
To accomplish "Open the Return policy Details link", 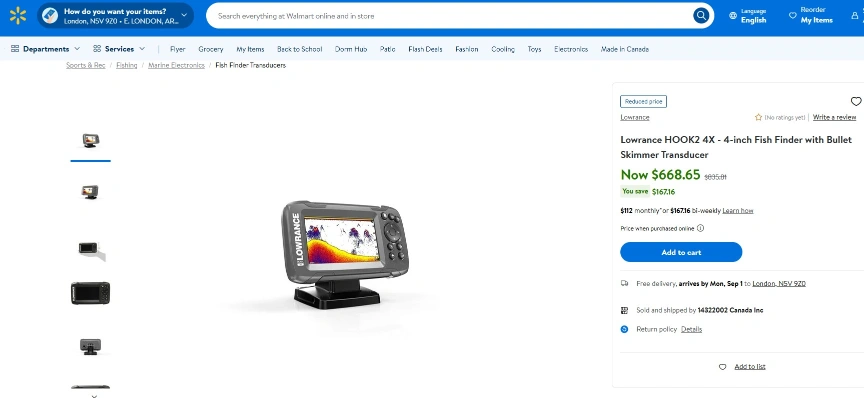I will coord(691,329).
